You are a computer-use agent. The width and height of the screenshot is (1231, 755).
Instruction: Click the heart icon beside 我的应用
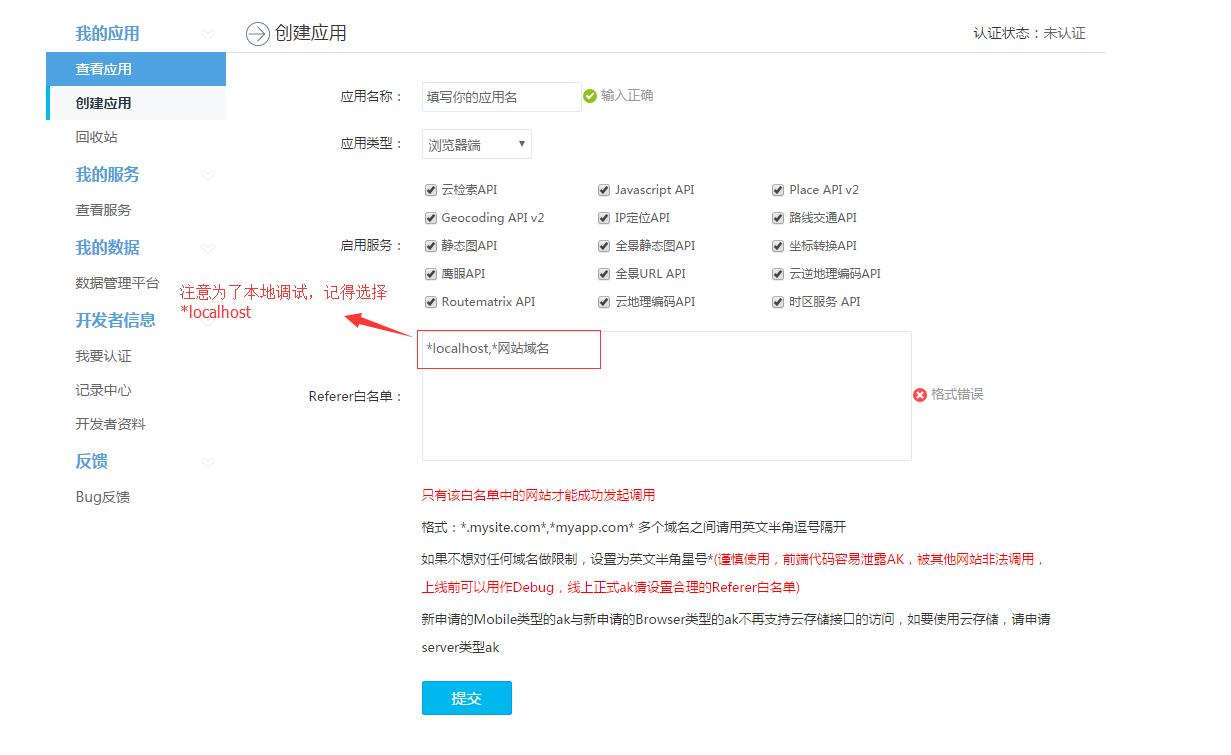tap(208, 34)
